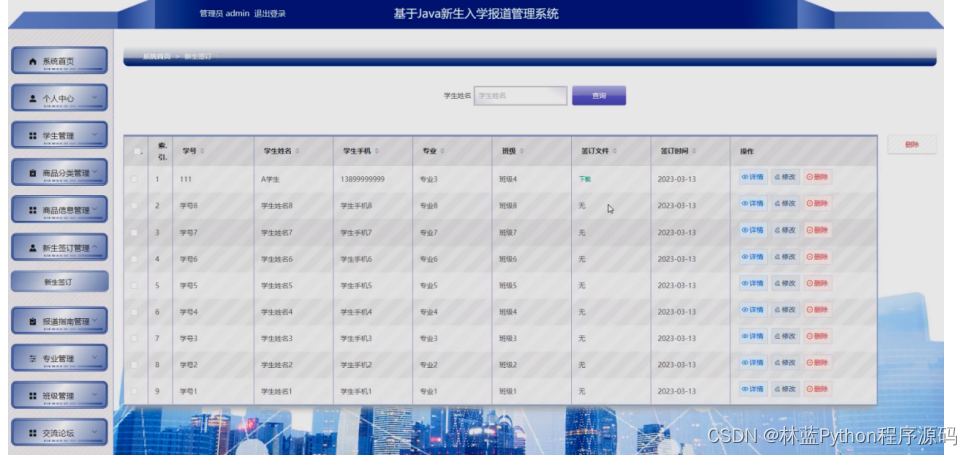Screen dimensions: 972x456
Task: Collapse the 新生签订管理 chevron
Action: [x=95, y=247]
